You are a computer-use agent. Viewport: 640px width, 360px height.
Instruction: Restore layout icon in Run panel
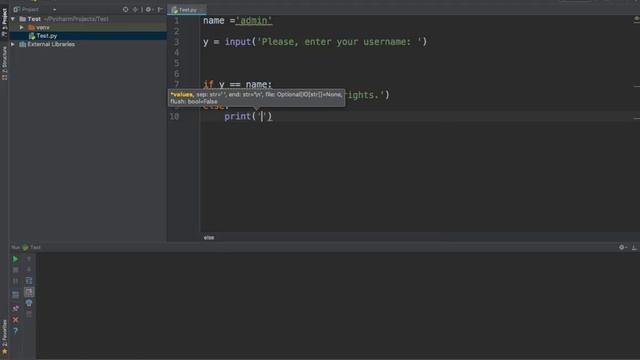click(15, 295)
